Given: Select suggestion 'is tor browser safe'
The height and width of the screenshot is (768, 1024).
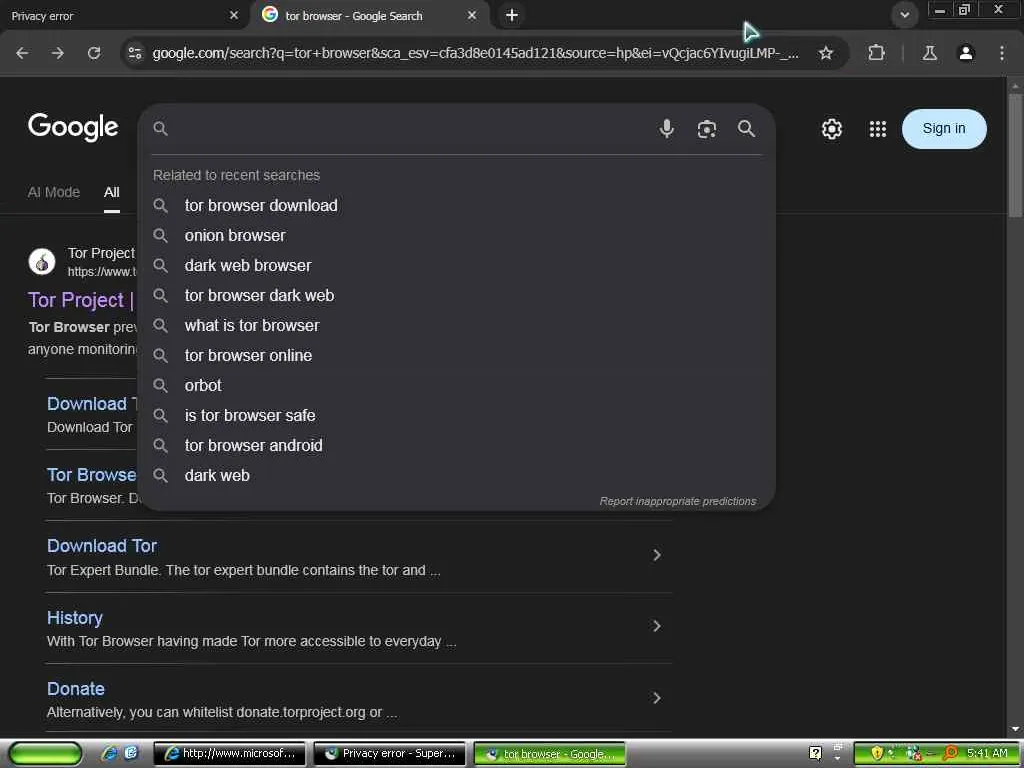Looking at the screenshot, I should click(456, 415).
